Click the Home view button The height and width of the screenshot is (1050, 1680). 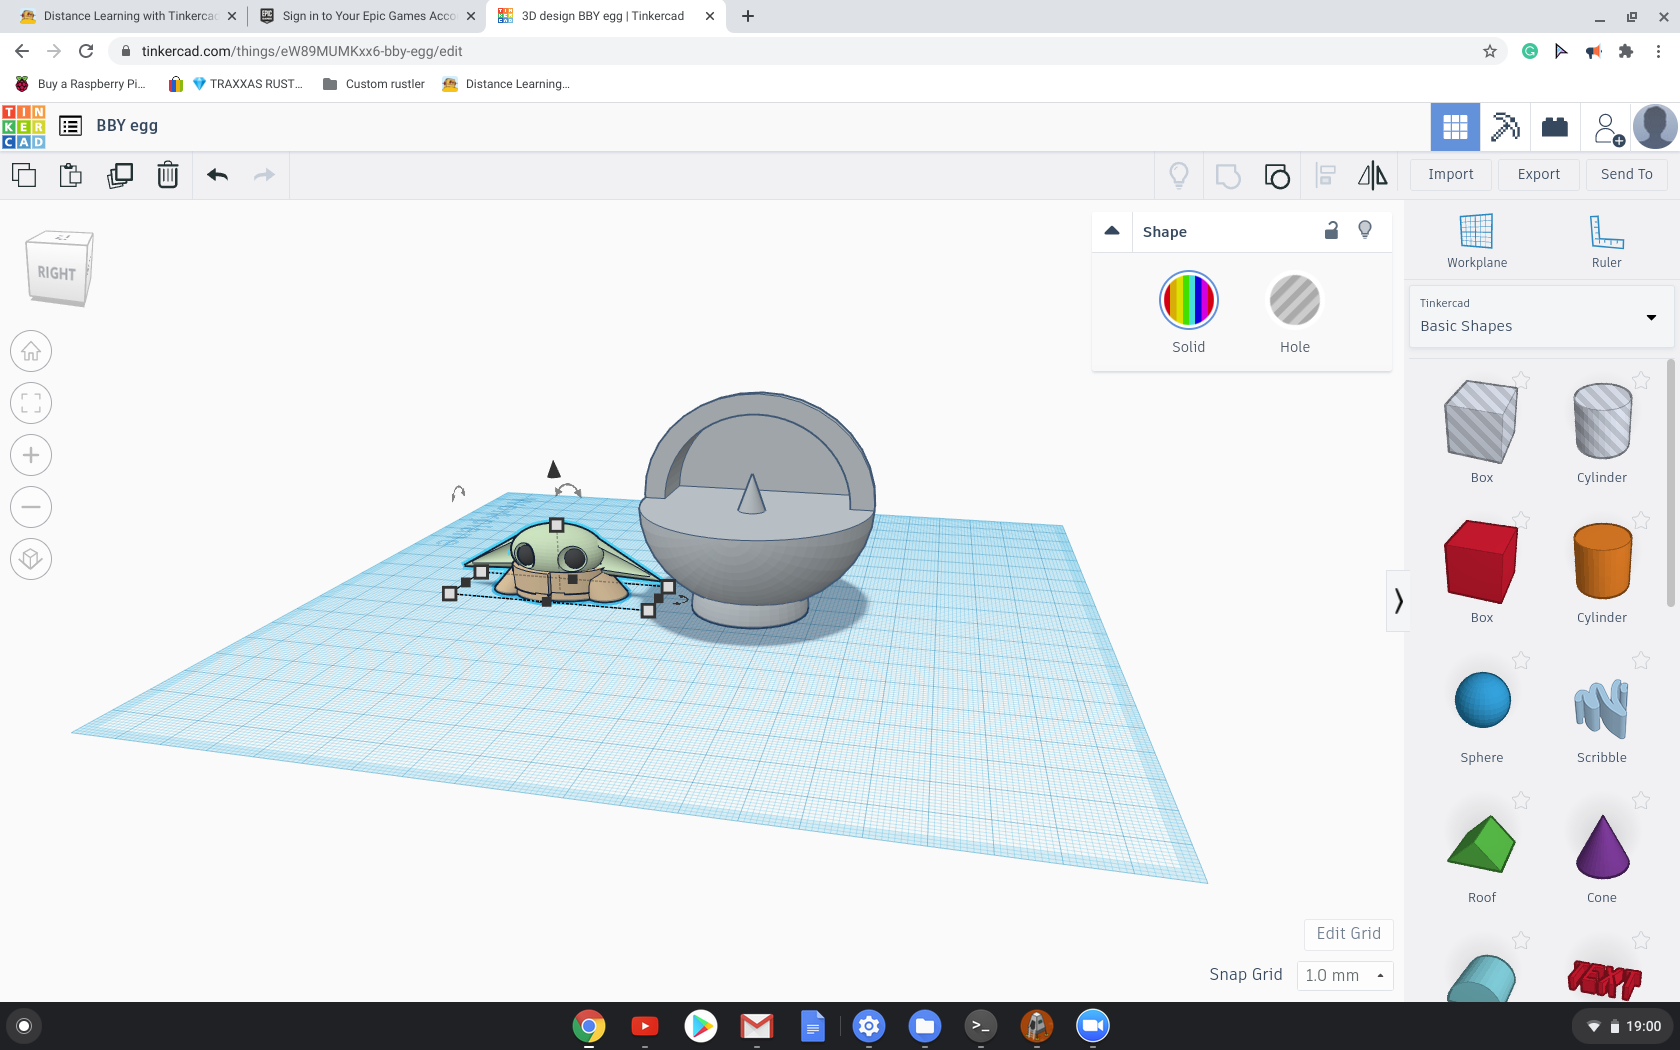click(31, 351)
